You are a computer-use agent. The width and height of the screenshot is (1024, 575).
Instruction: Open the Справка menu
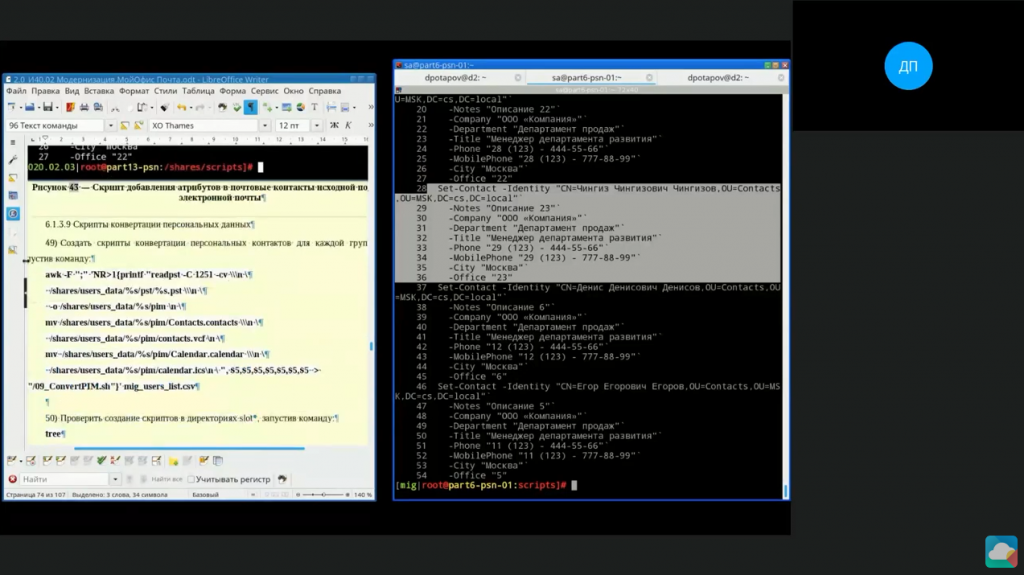click(325, 91)
